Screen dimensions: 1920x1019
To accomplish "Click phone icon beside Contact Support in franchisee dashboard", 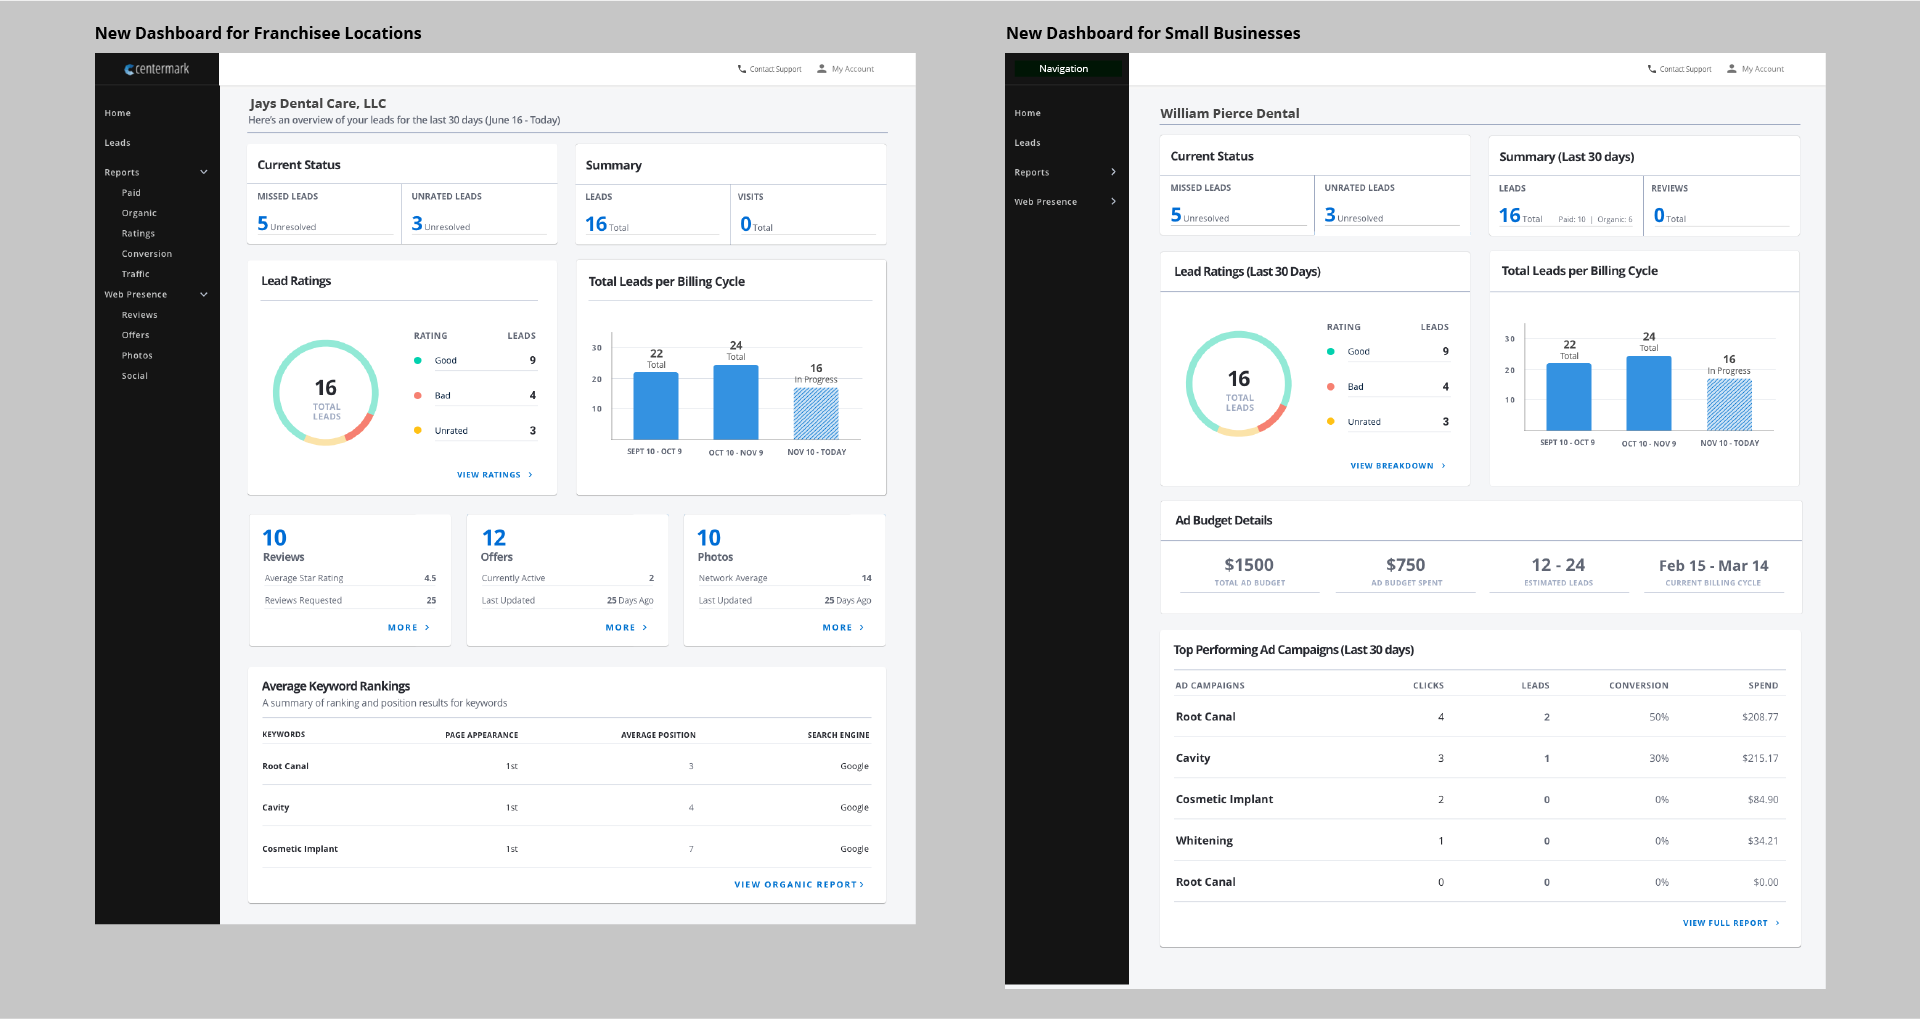I will coord(742,69).
